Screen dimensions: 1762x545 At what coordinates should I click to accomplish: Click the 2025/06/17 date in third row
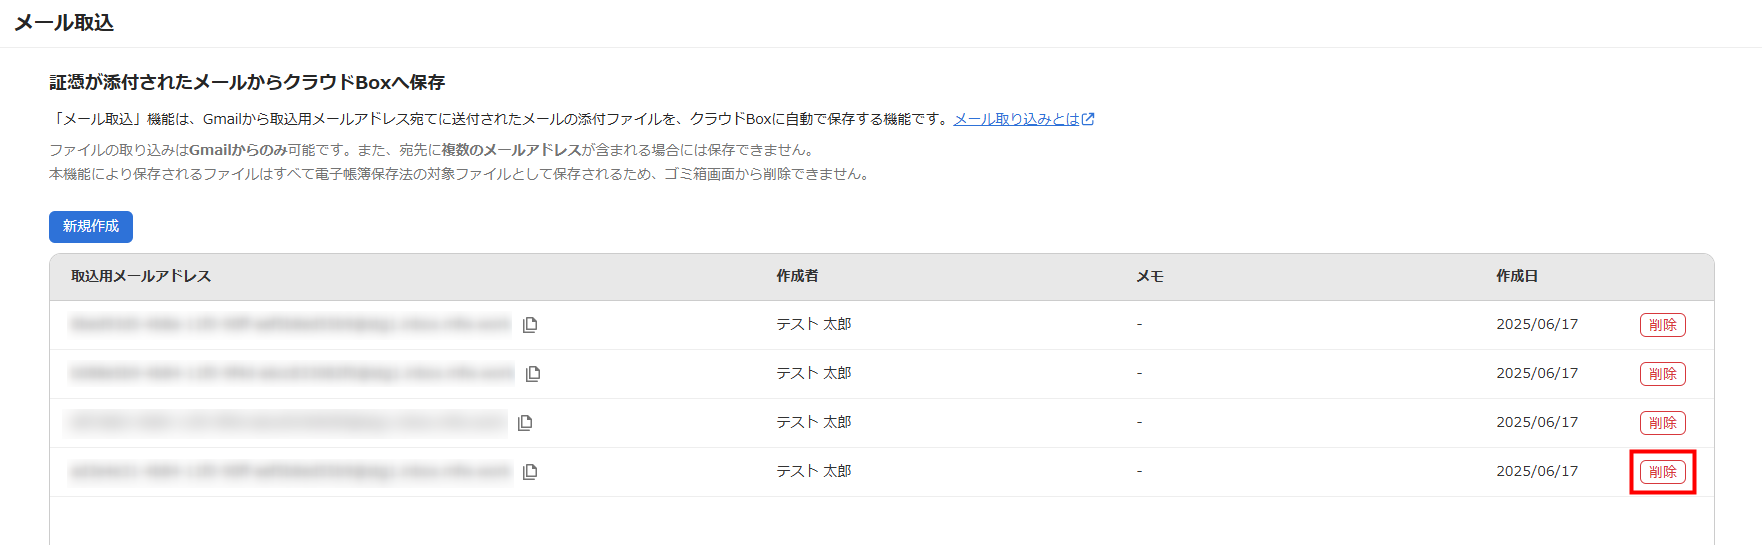click(x=1537, y=422)
